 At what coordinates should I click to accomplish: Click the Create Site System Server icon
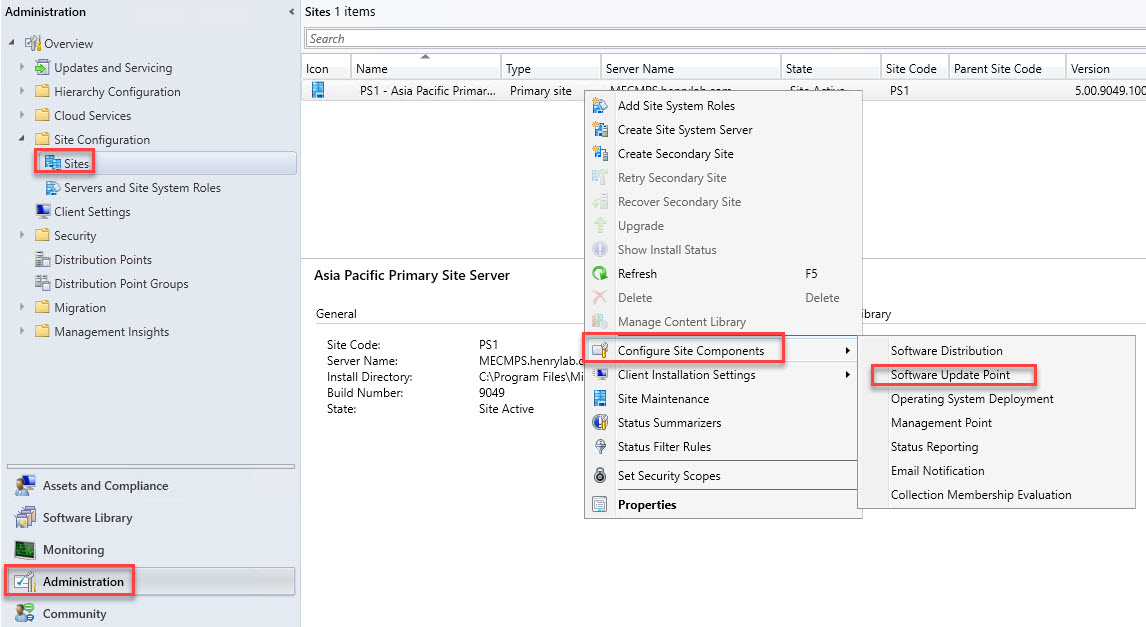click(x=600, y=130)
